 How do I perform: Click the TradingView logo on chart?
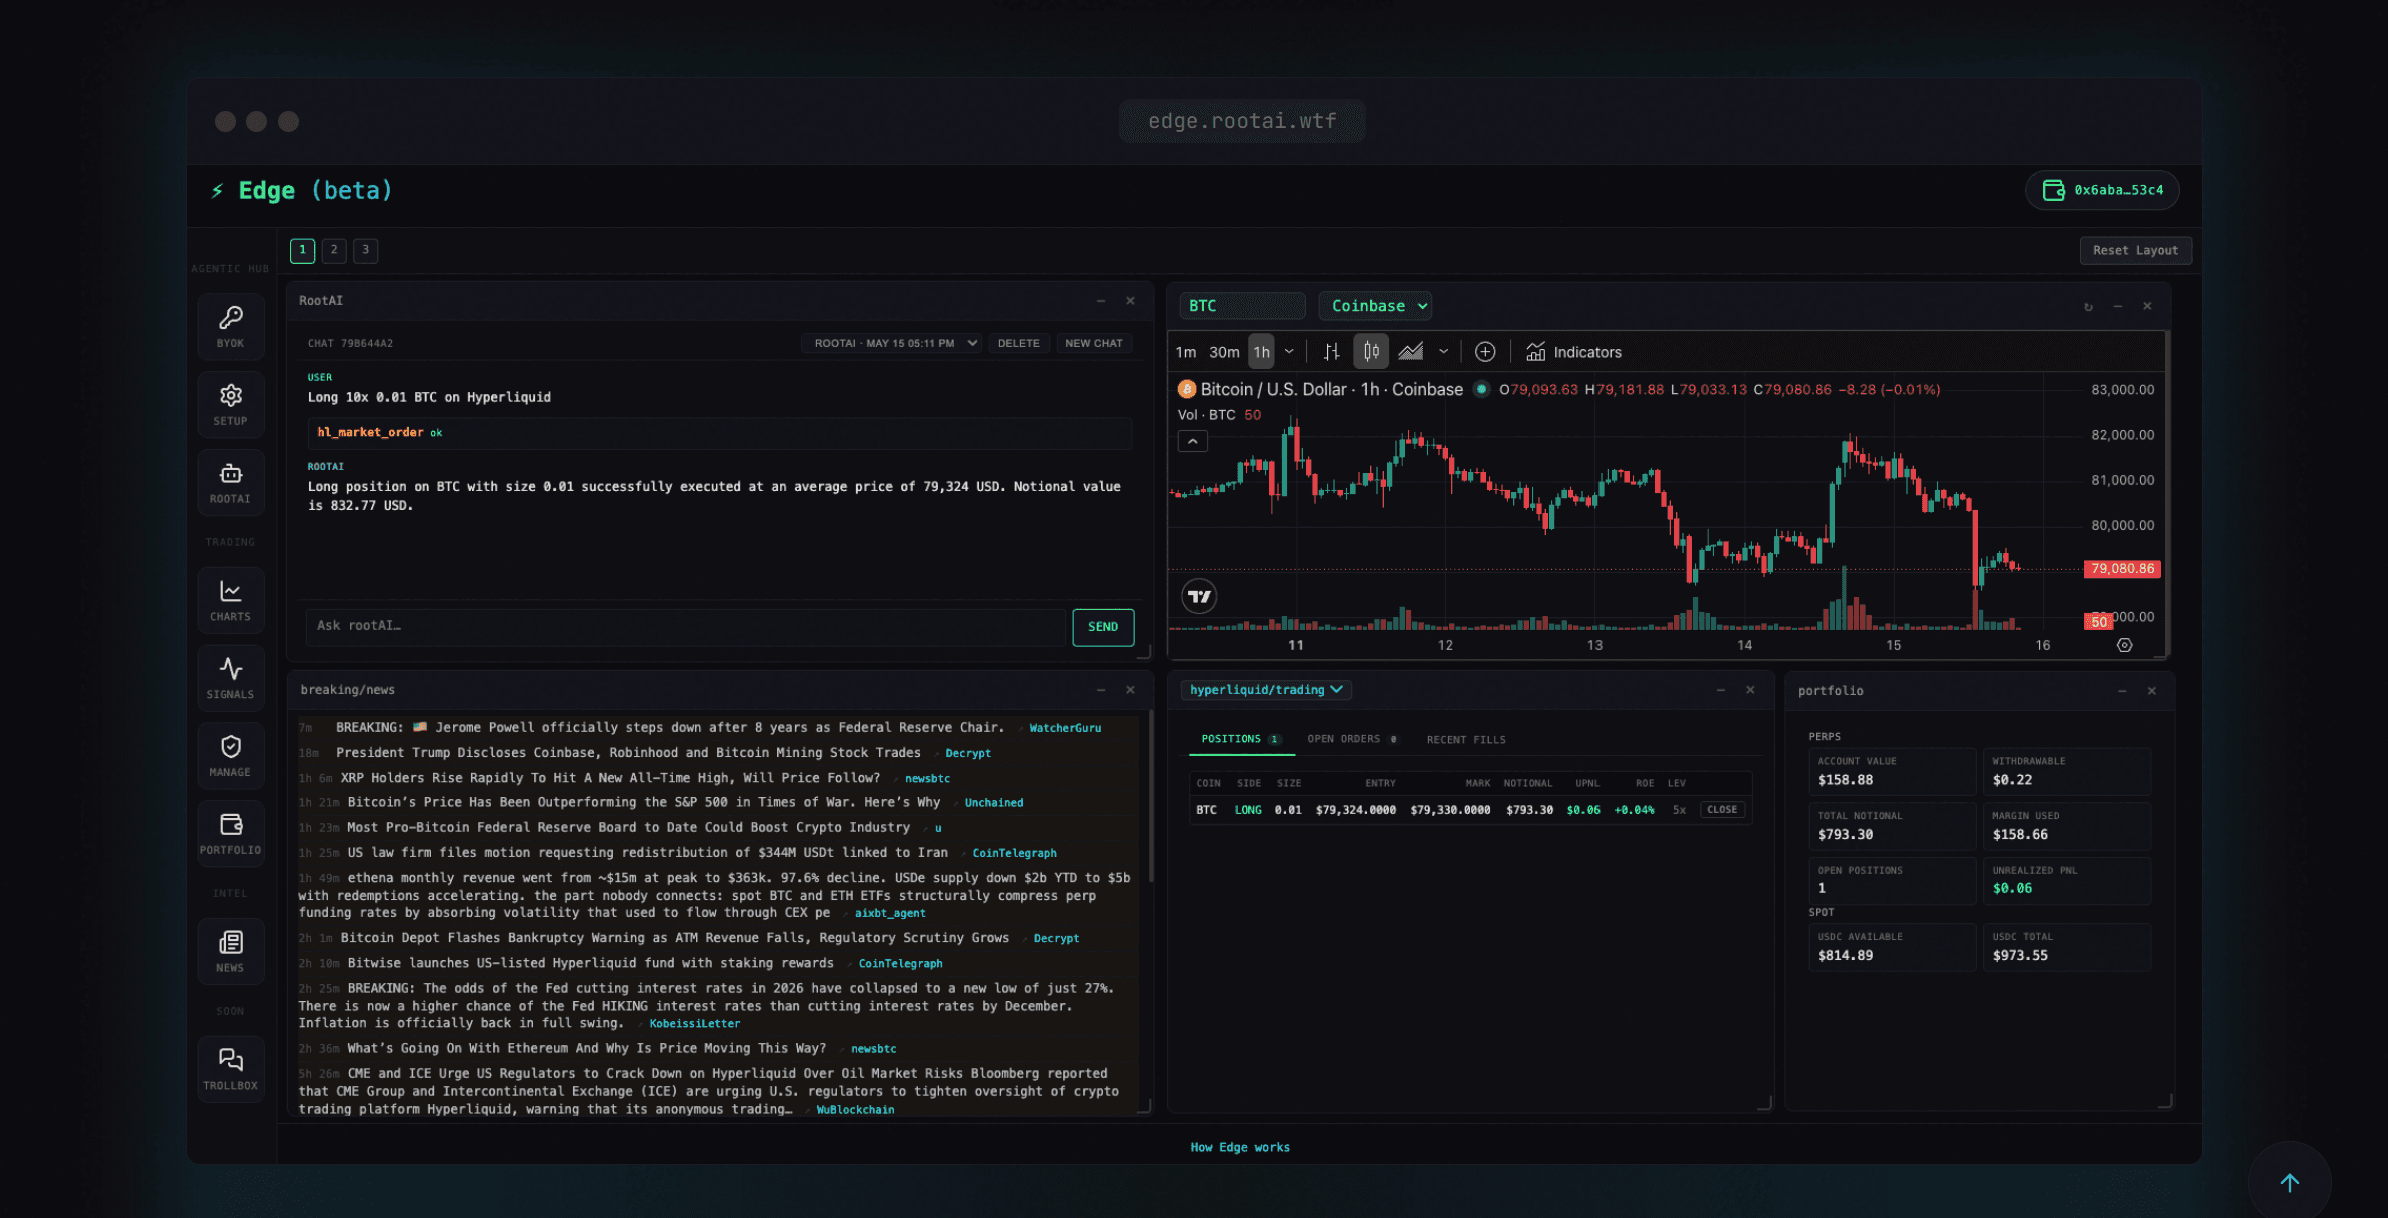pyautogui.click(x=1199, y=597)
